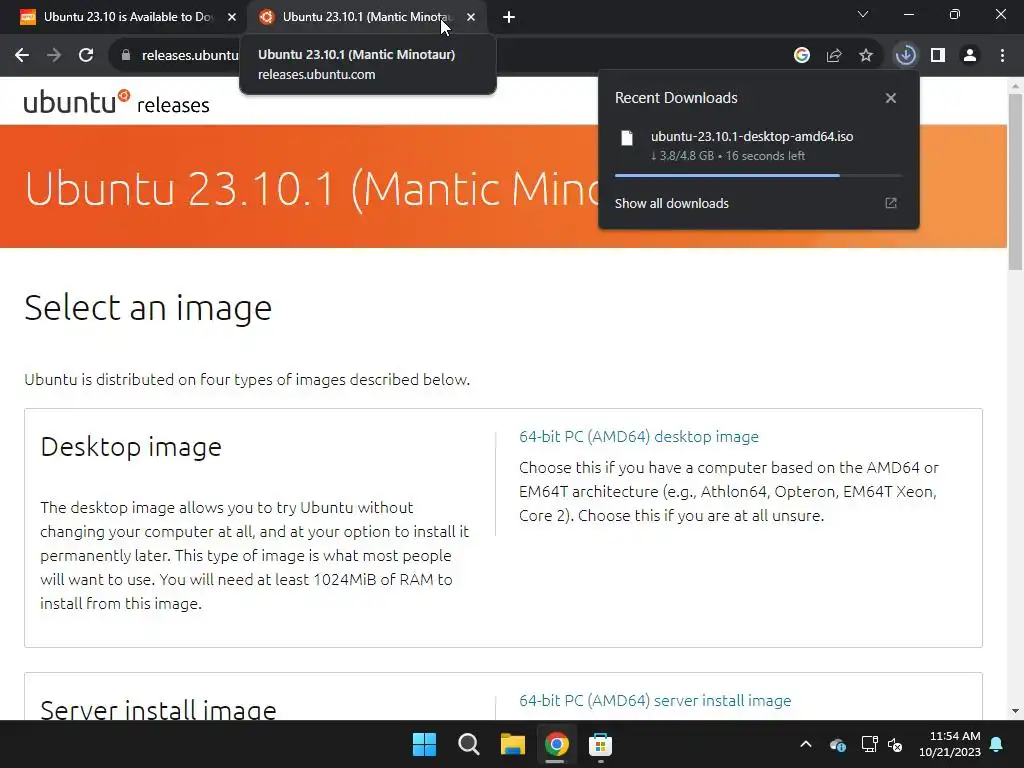
Task: Click 'Show all downloads'
Action: 671,203
